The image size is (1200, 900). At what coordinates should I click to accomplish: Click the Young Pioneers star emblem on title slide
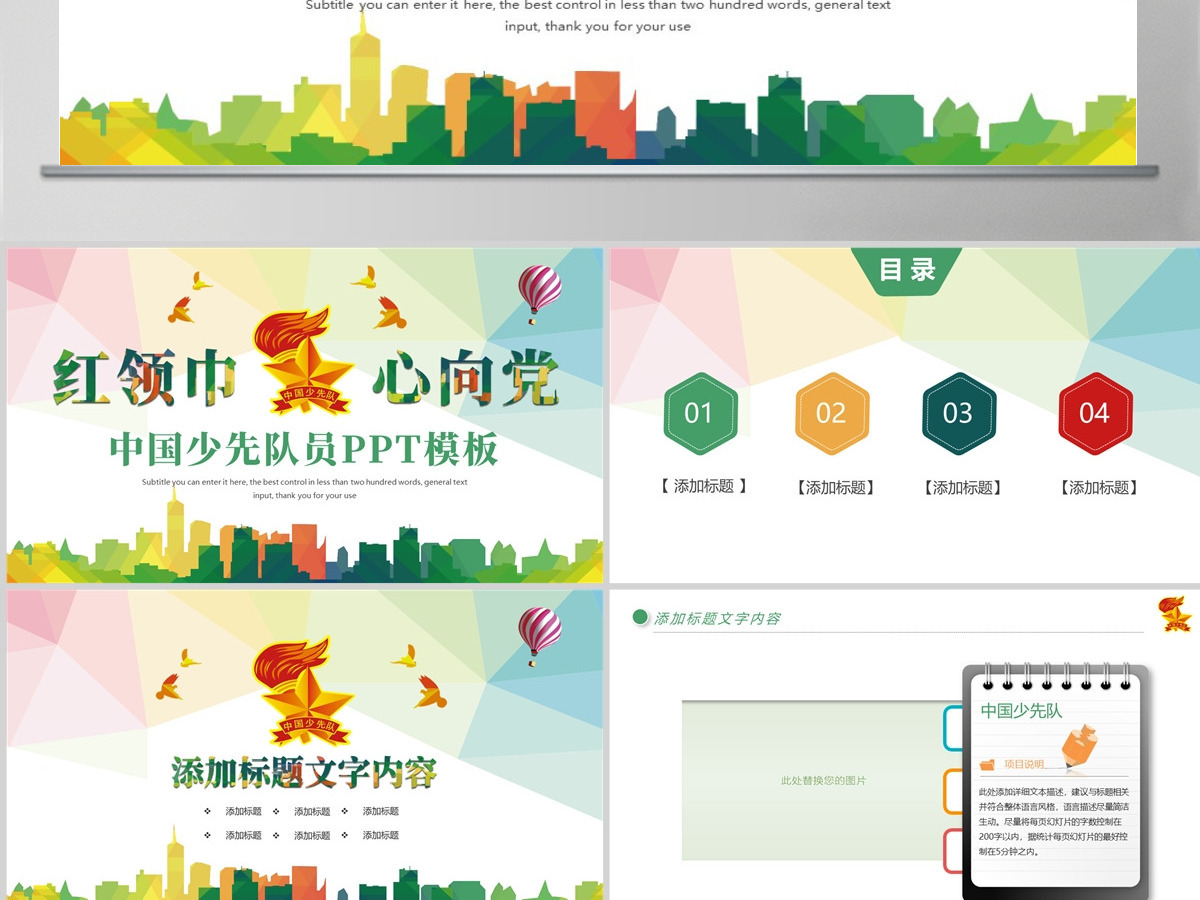pos(305,361)
